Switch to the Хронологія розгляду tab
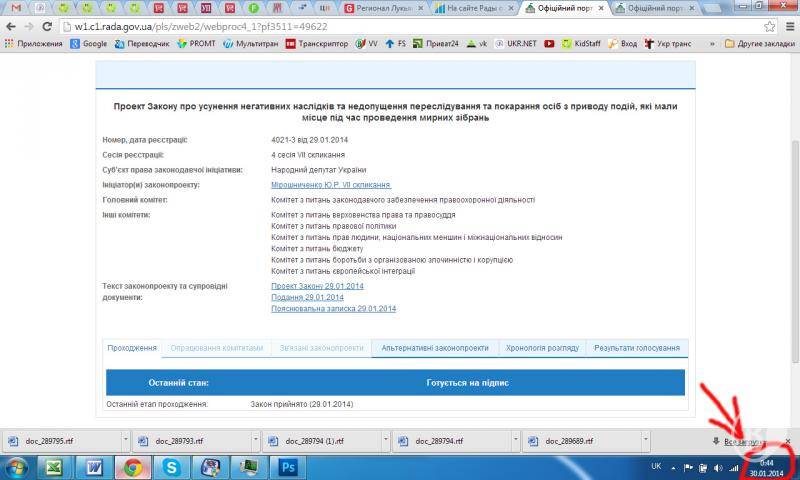This screenshot has width=800, height=480. [541, 348]
